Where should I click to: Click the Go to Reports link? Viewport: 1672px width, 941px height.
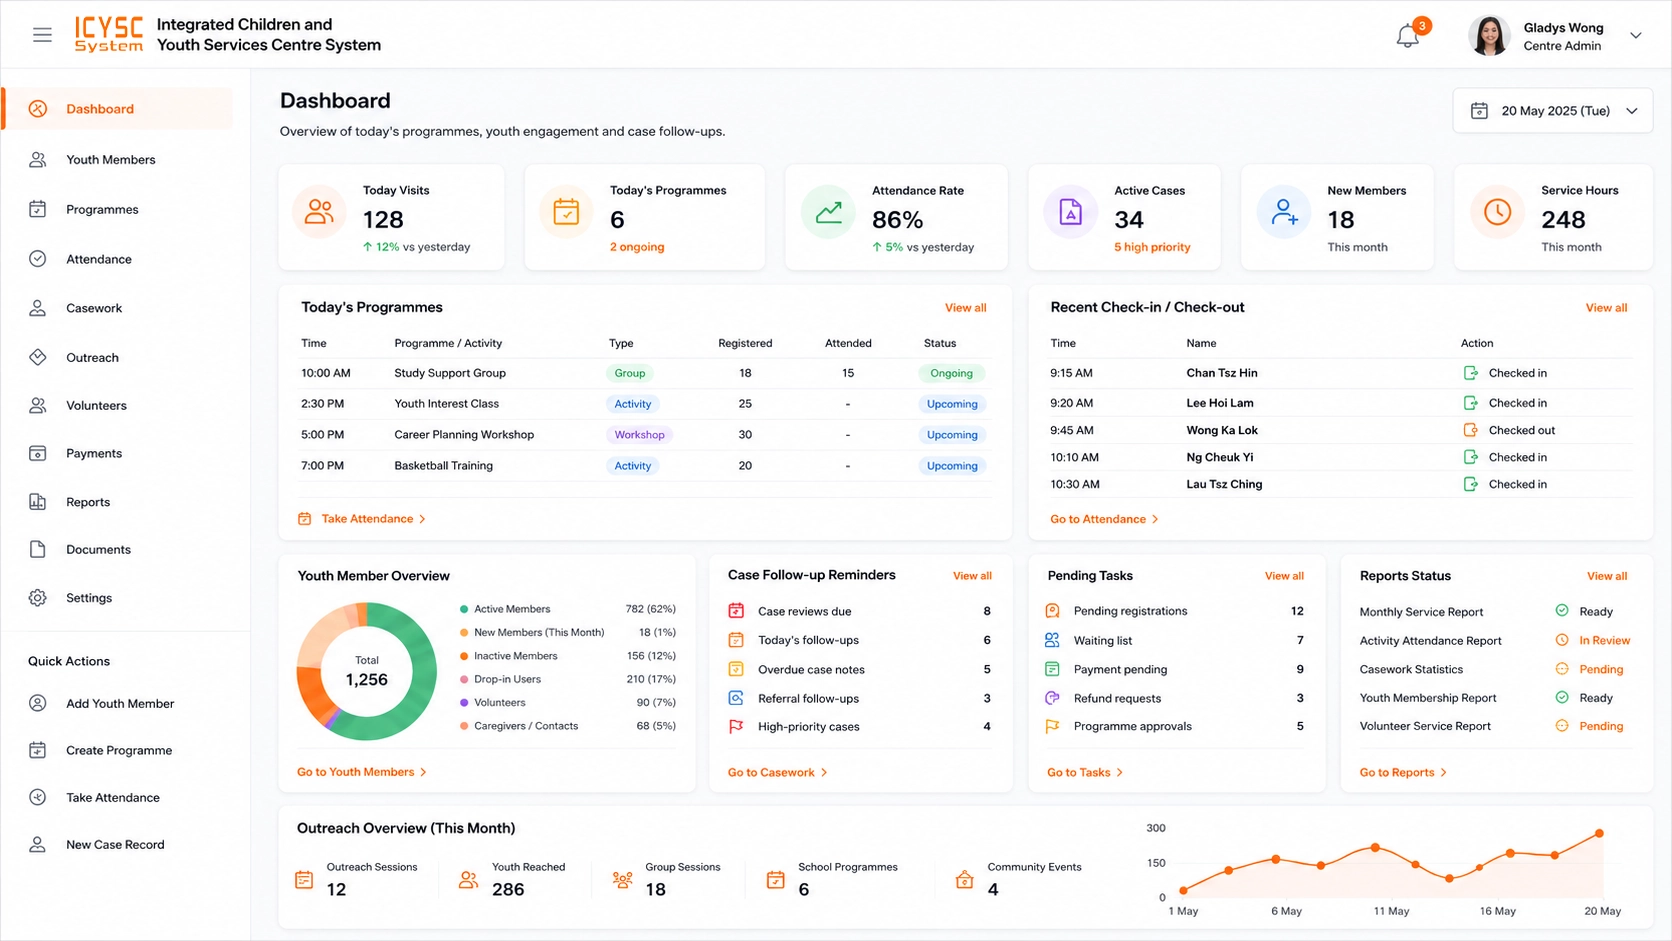(1403, 772)
